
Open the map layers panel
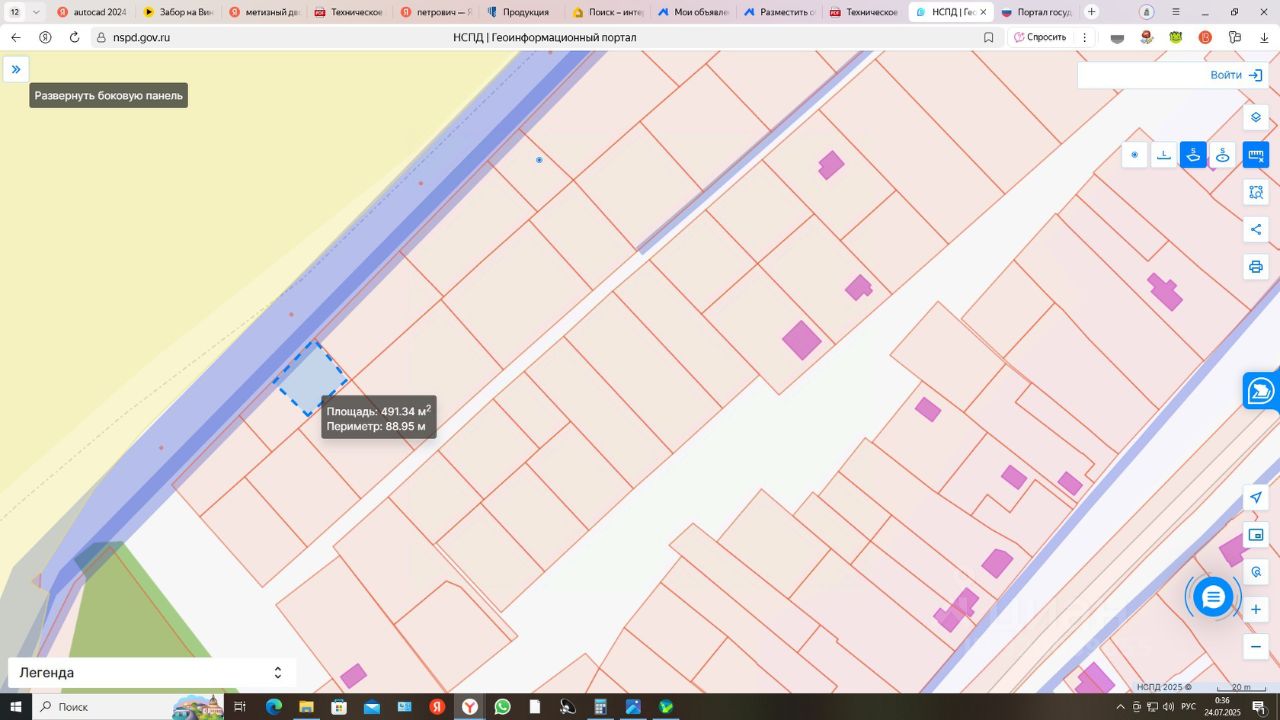coord(1256,117)
